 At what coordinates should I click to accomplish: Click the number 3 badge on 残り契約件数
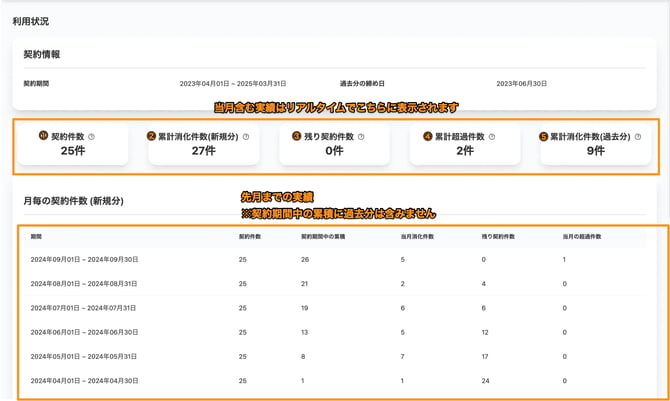297,136
